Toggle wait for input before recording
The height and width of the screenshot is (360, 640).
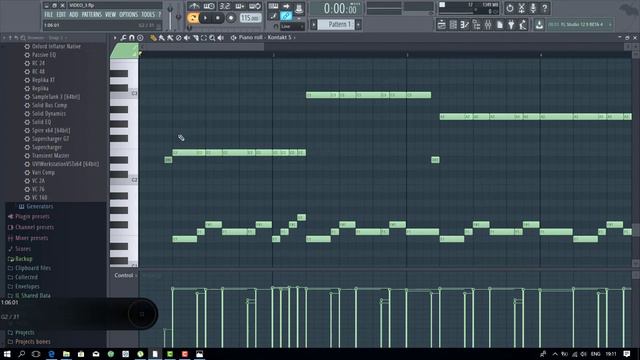[209, 7]
